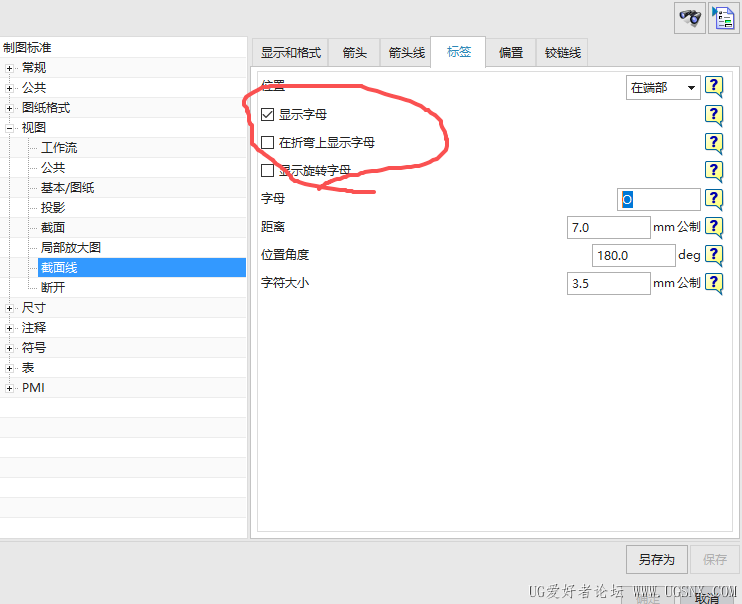Expand the 注释 tree node

pyautogui.click(x=9, y=329)
